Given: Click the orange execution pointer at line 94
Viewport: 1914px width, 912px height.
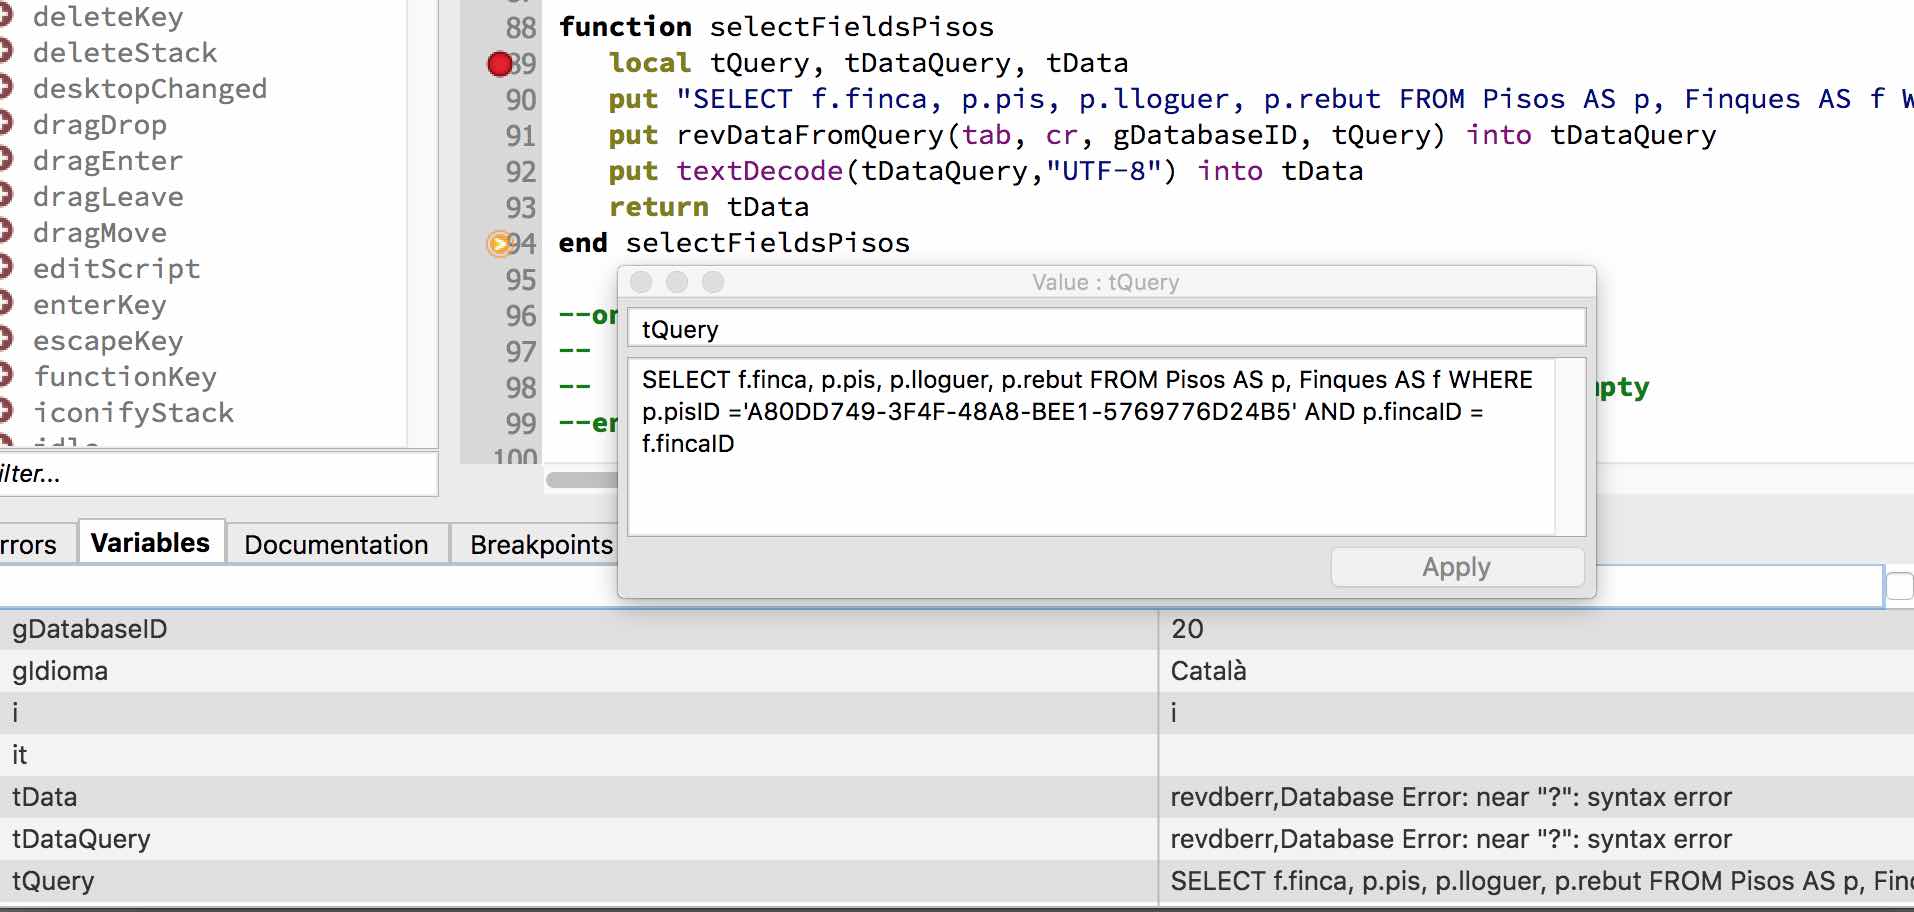Looking at the screenshot, I should [498, 244].
